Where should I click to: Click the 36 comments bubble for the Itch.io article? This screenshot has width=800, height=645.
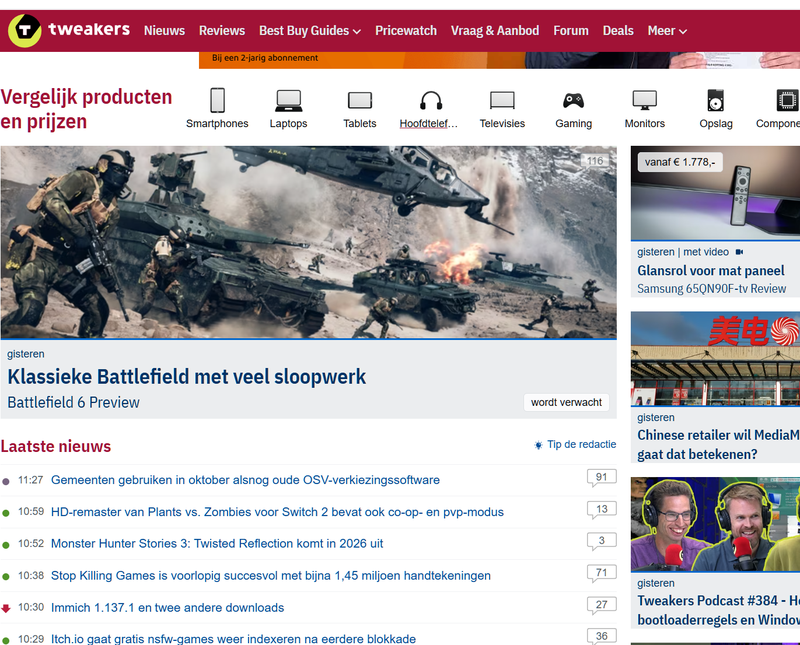[602, 637]
